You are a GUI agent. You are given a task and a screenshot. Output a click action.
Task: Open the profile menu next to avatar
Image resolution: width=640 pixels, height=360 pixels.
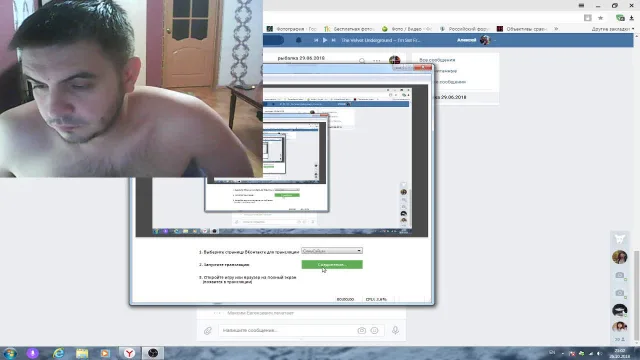coord(495,40)
